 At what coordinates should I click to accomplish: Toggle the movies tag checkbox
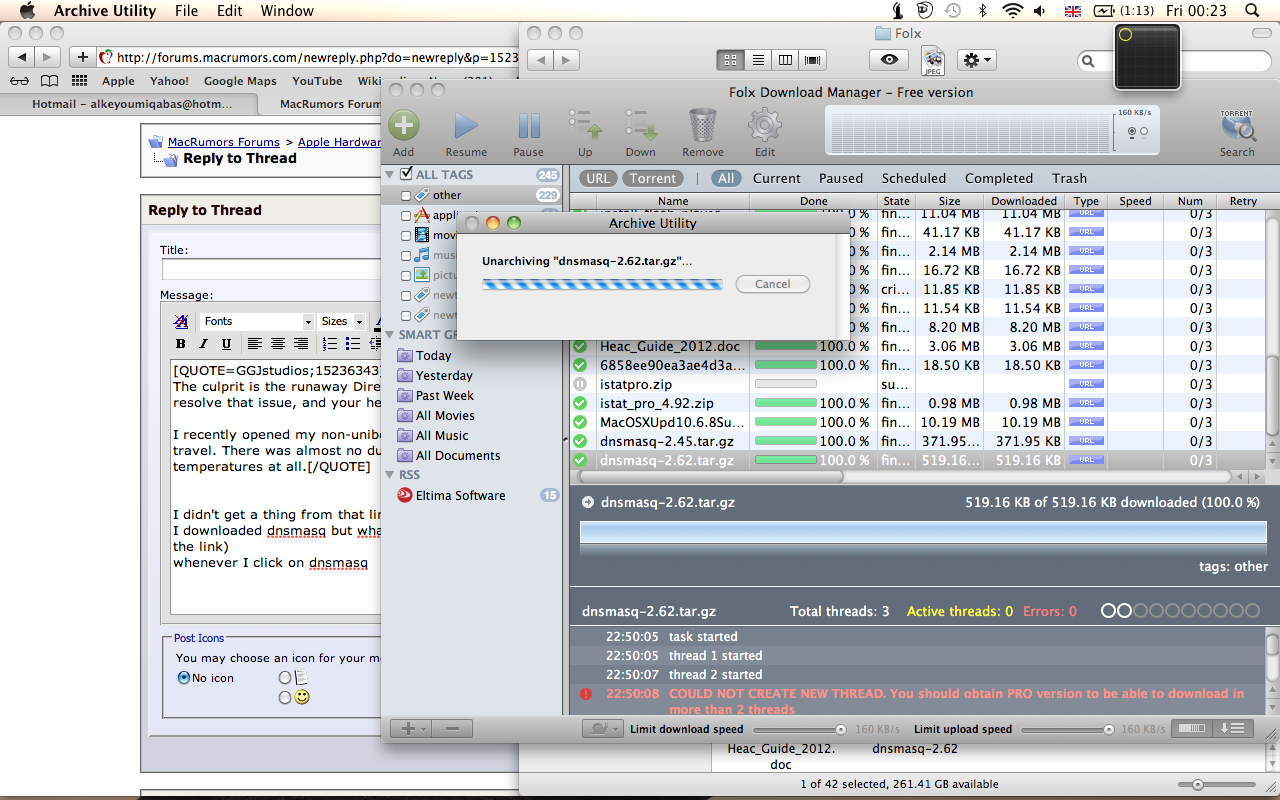pyautogui.click(x=406, y=235)
